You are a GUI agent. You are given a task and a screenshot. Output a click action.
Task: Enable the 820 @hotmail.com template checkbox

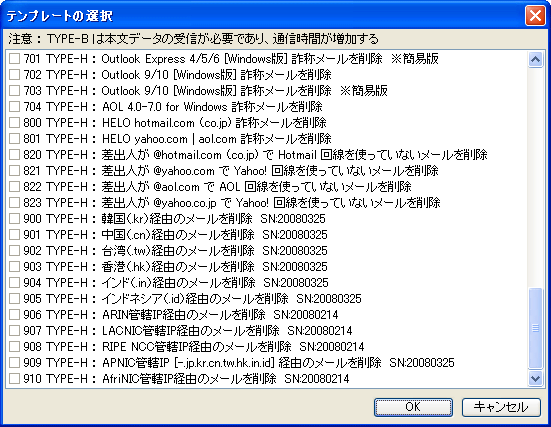14,155
